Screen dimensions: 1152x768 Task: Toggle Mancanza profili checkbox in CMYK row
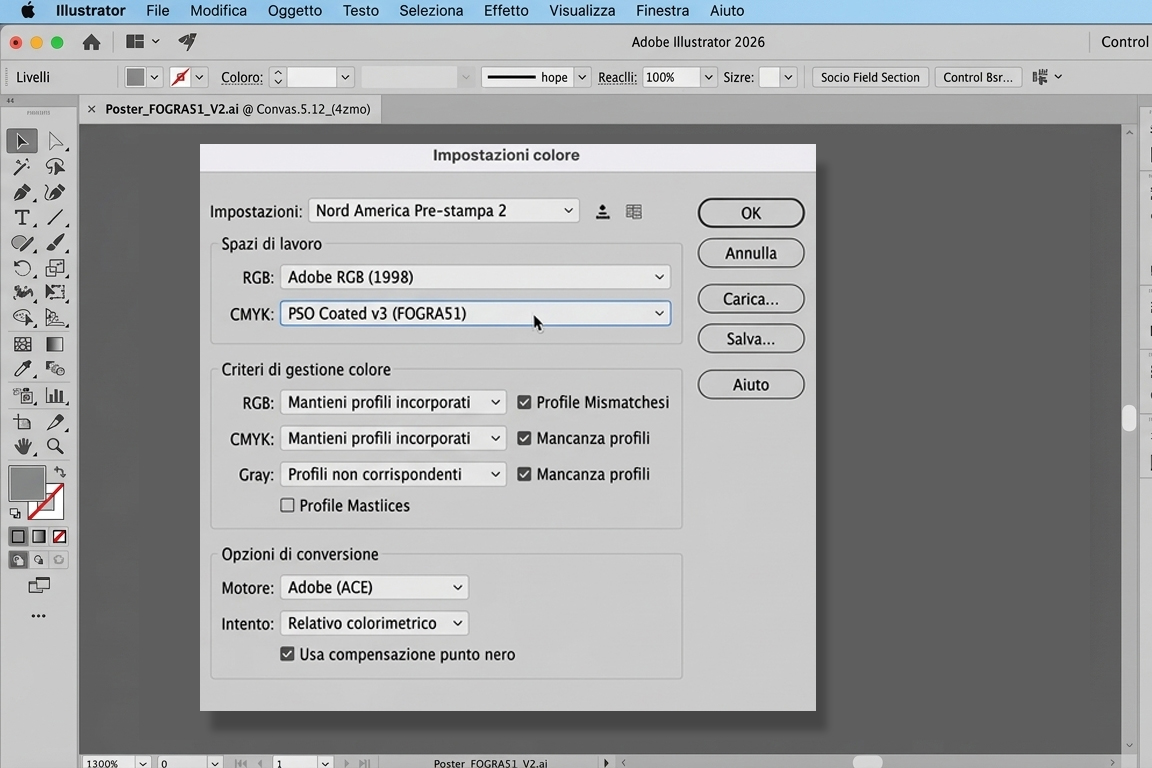[524, 438]
